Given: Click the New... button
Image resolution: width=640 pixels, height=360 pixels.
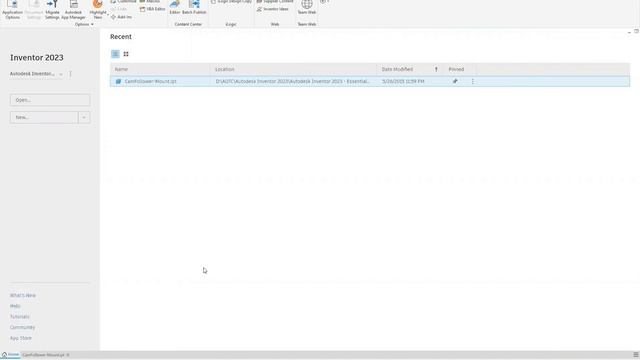Looking at the screenshot, I should 44,118.
